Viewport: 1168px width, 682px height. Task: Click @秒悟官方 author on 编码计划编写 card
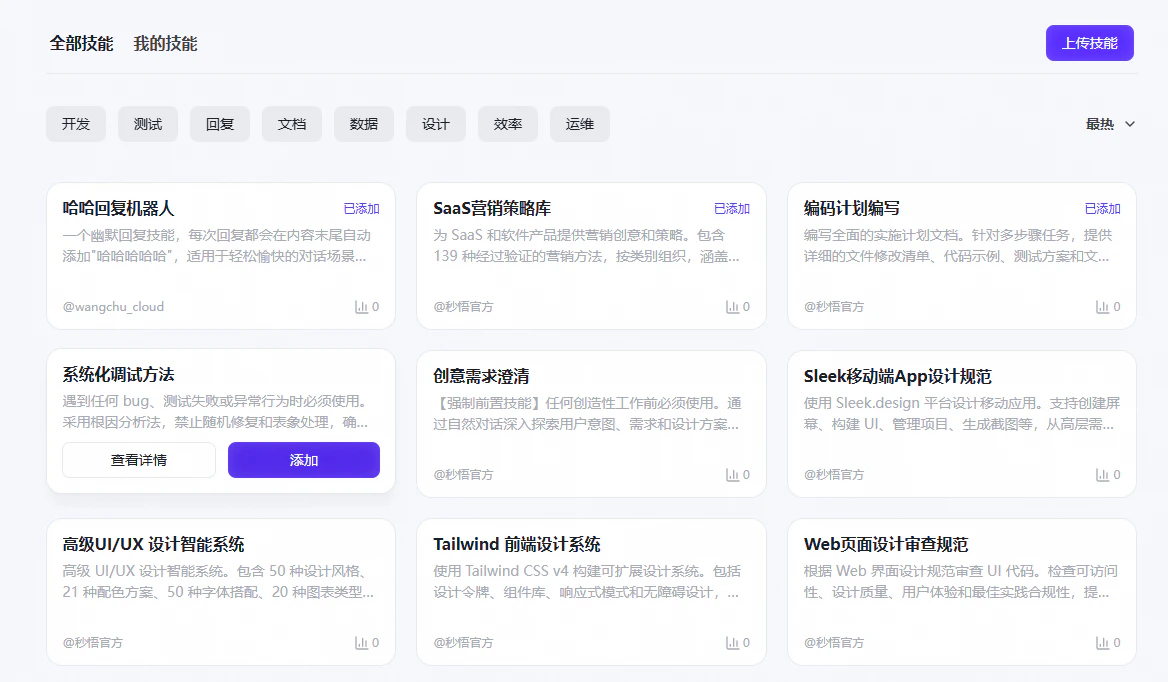tap(834, 307)
